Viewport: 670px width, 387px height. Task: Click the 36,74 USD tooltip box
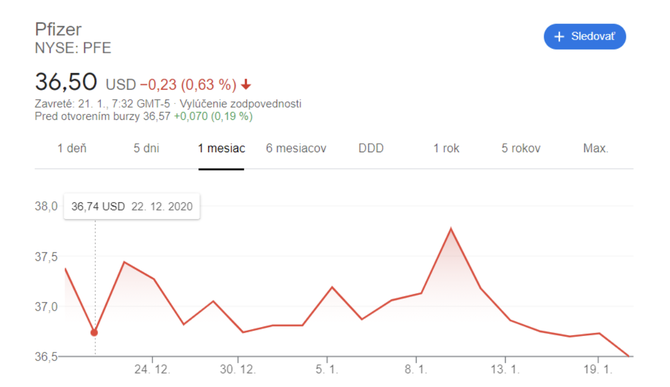132,207
